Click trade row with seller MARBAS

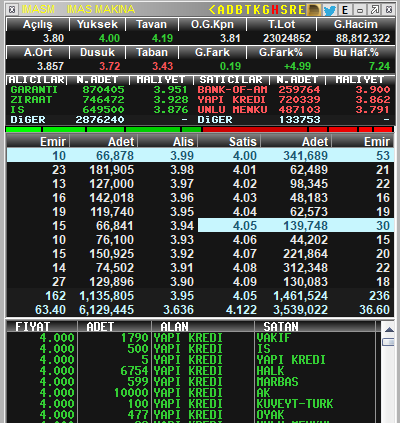pyautogui.click(x=191, y=382)
